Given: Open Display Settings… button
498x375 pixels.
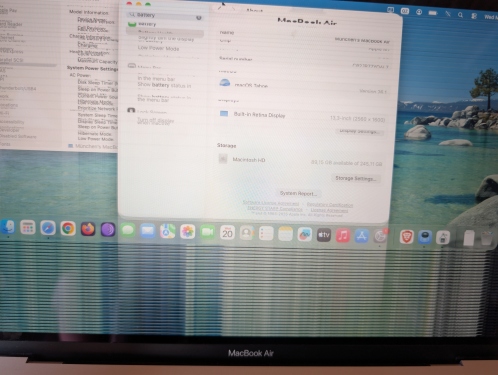Looking at the screenshot, I should [x=359, y=131].
